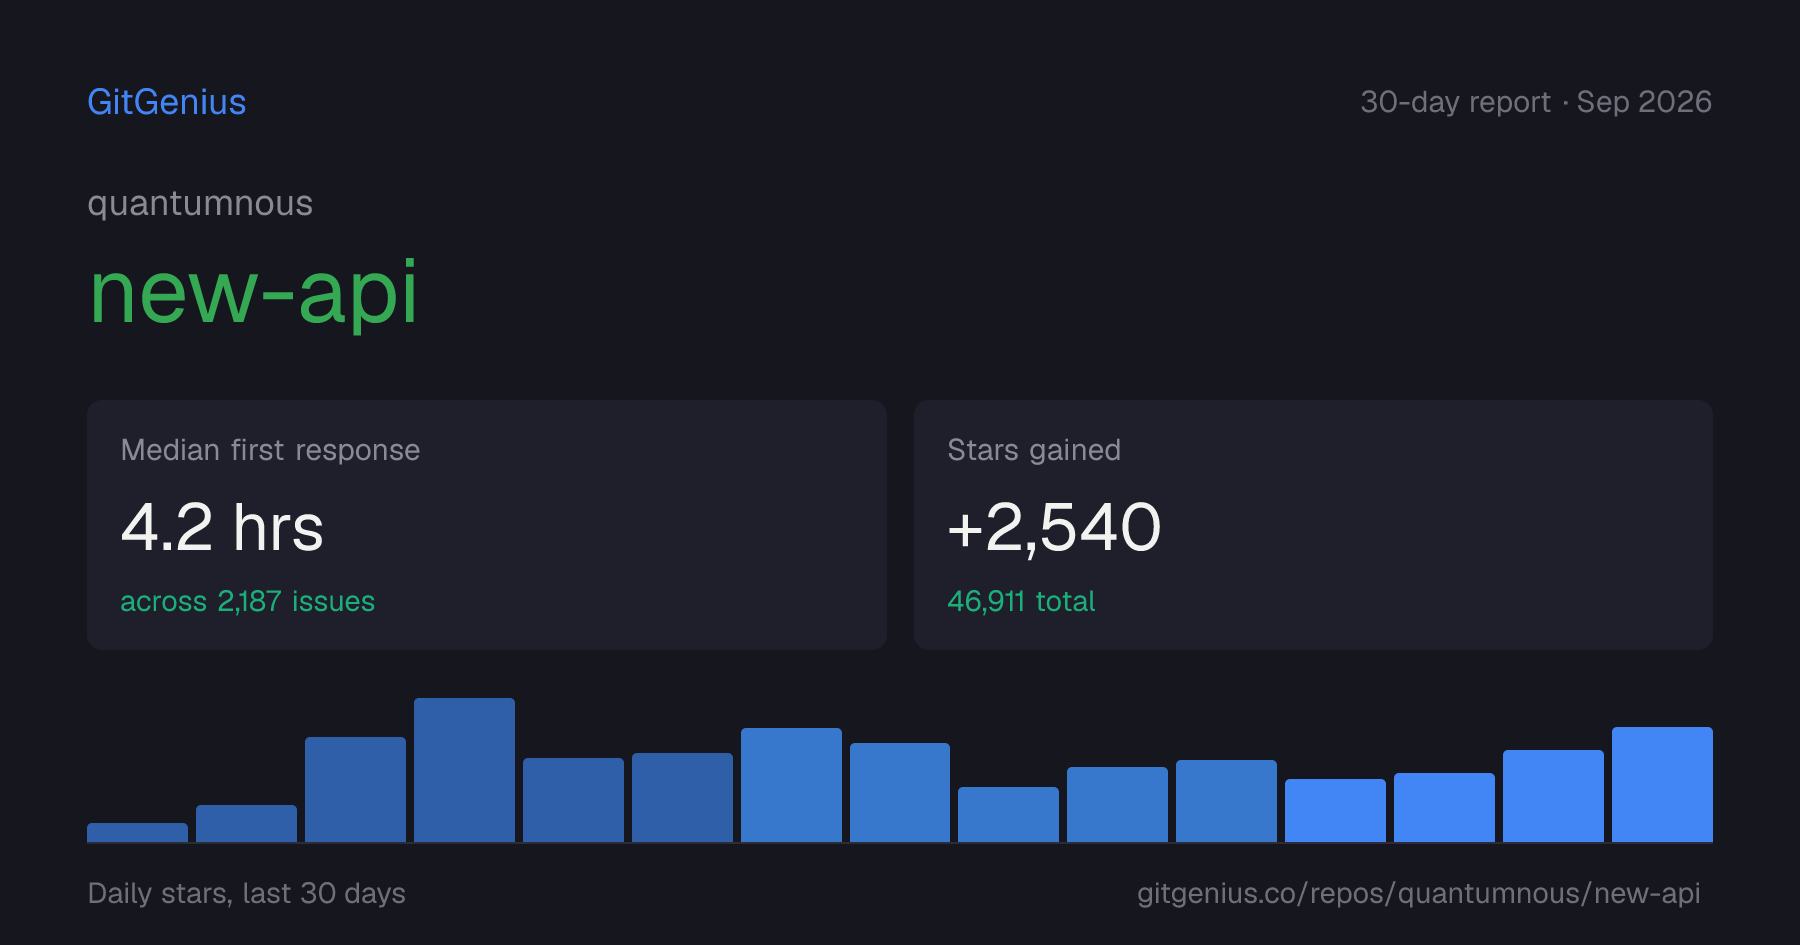Click the GitGenius brand link

[x=167, y=102]
